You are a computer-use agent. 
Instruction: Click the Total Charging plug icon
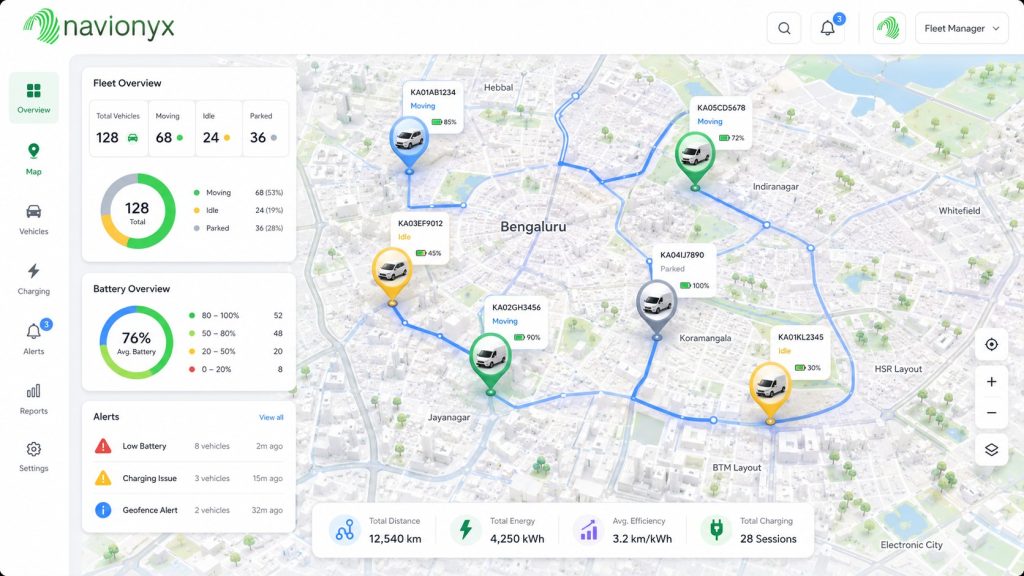[x=716, y=530]
